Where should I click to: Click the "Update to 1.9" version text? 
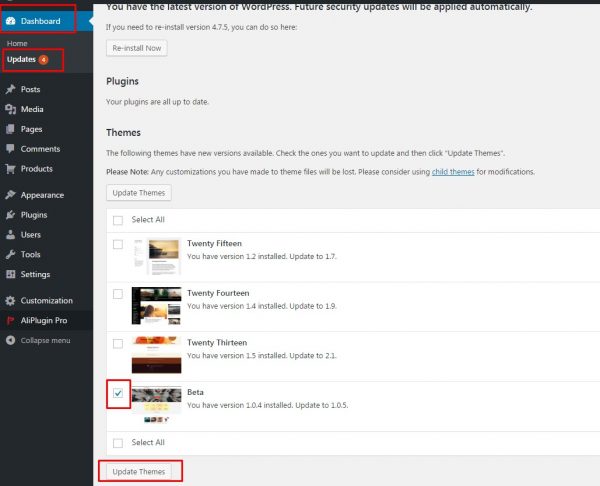[313, 307]
